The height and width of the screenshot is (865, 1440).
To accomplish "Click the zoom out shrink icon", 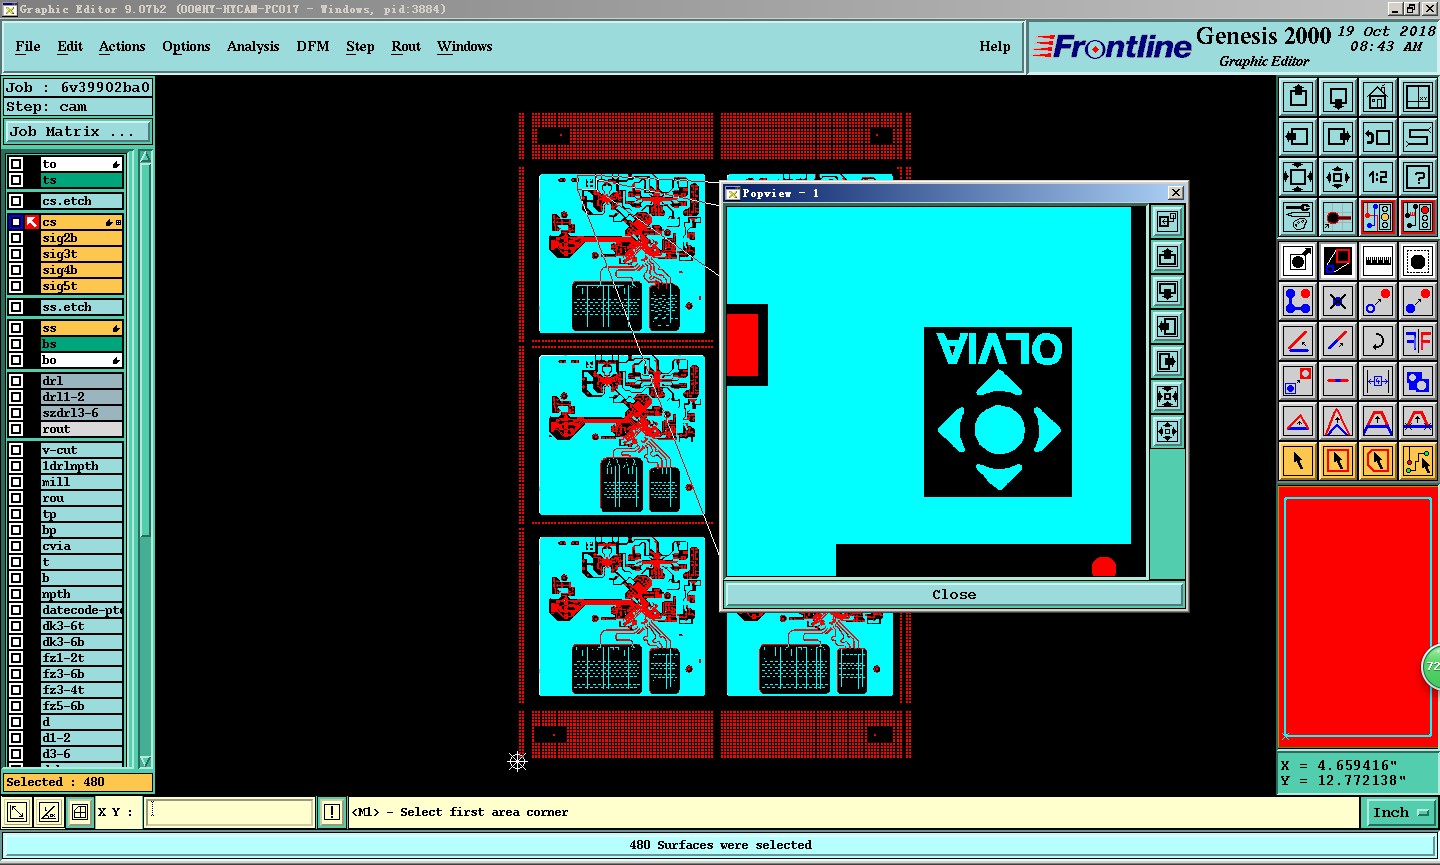I will 1338,177.
